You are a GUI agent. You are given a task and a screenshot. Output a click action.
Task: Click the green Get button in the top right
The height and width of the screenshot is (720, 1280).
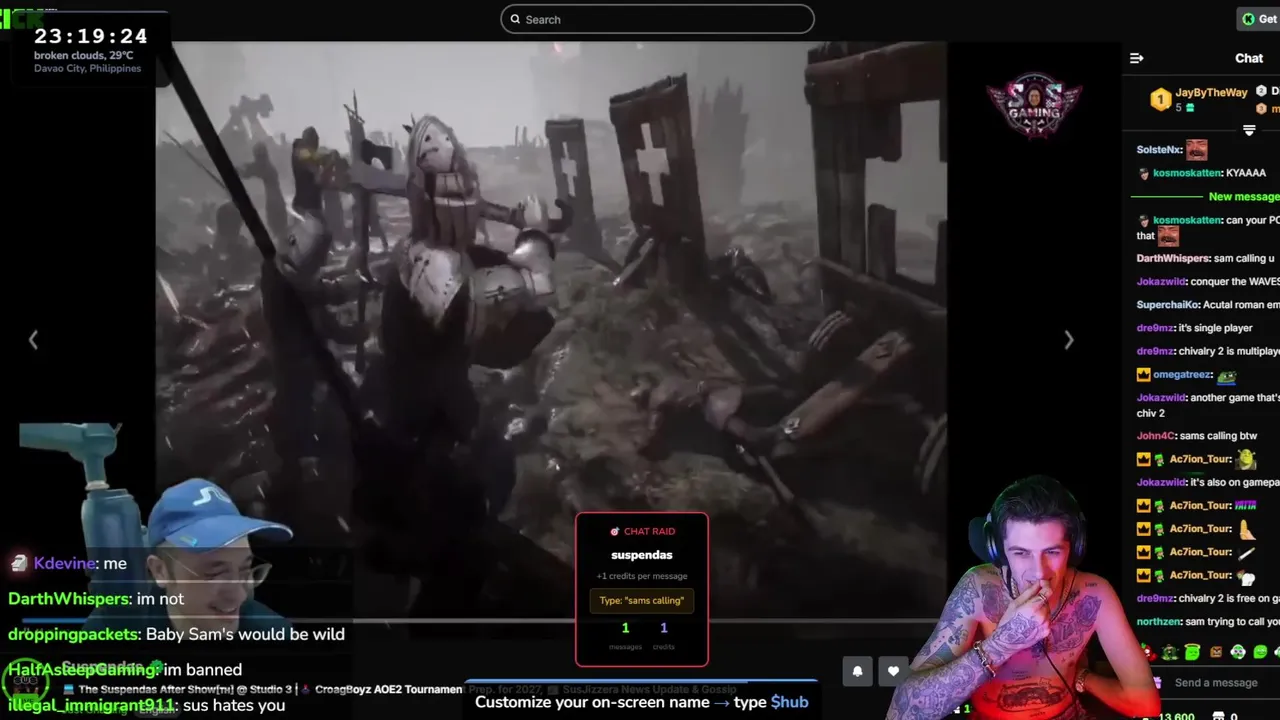pos(1259,19)
